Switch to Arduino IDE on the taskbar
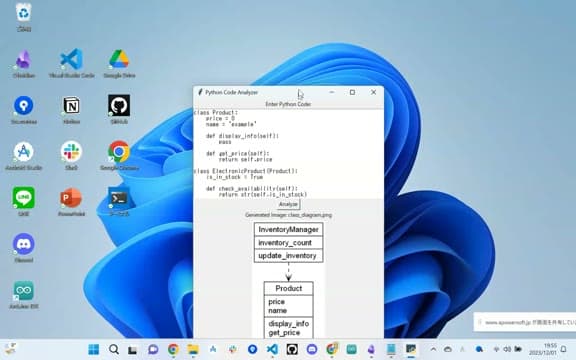 [352, 349]
